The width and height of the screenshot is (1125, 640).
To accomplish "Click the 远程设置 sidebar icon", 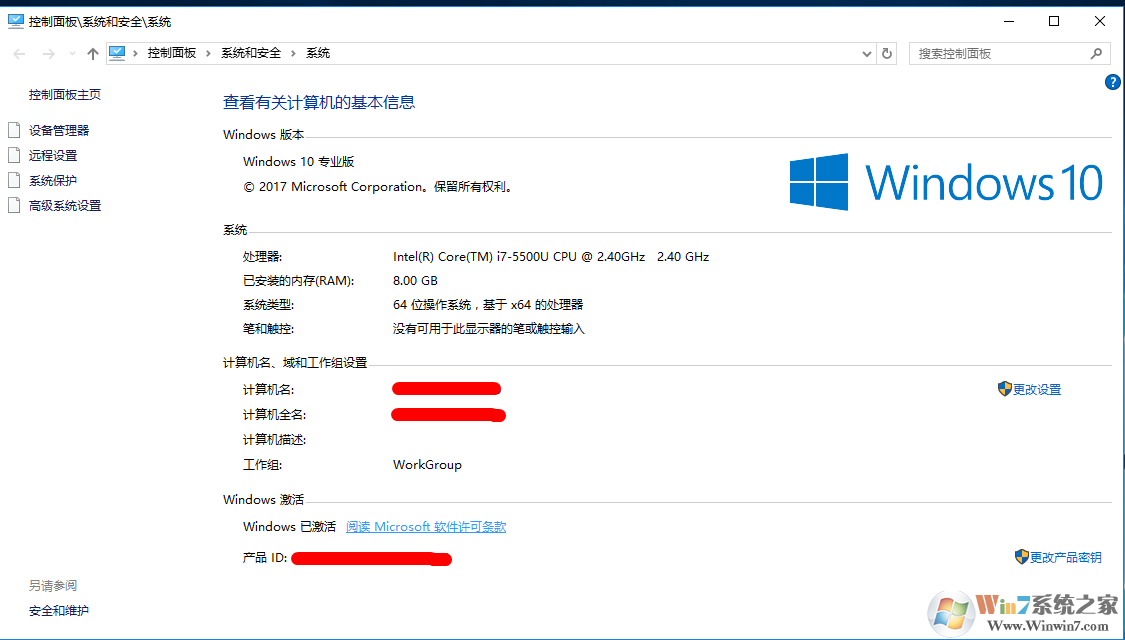I will (14, 155).
